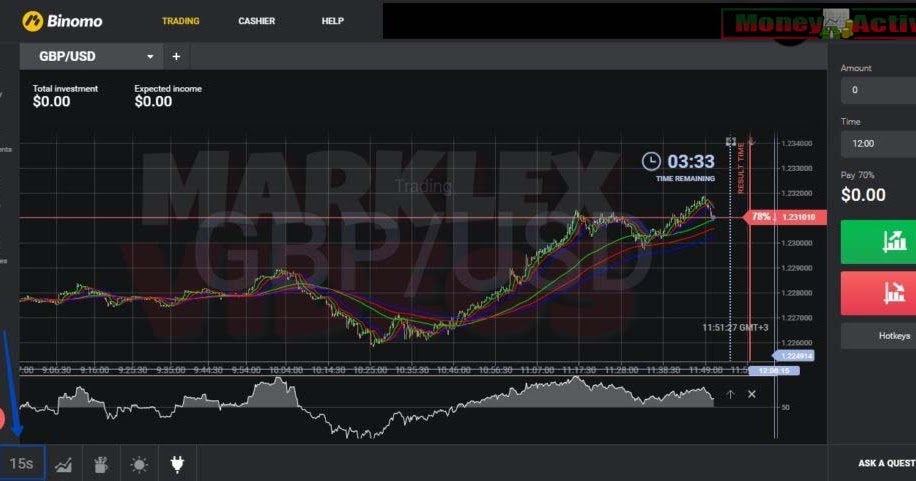Click the plug icon in bottom toolbar
This screenshot has height=481, width=916.
point(177,464)
